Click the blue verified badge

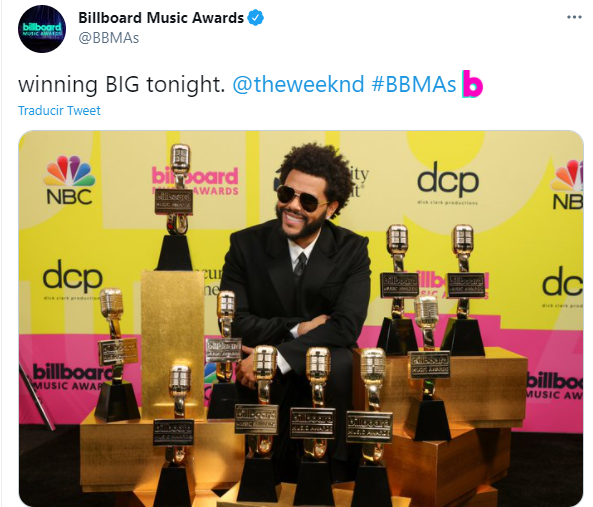pyautogui.click(x=255, y=18)
